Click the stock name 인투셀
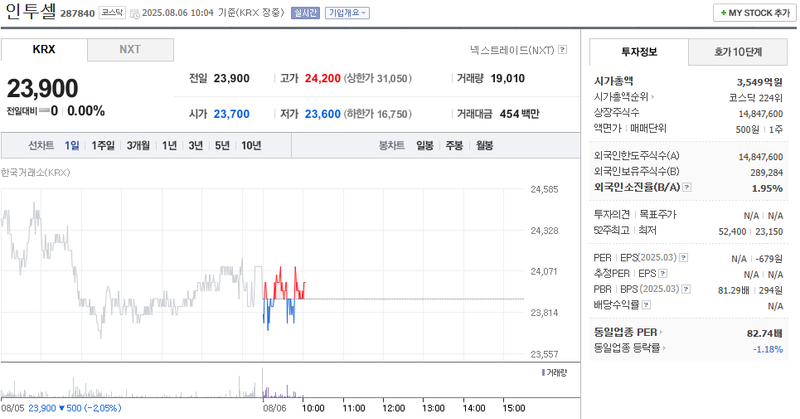This screenshot has width=800, height=419. pyautogui.click(x=31, y=12)
